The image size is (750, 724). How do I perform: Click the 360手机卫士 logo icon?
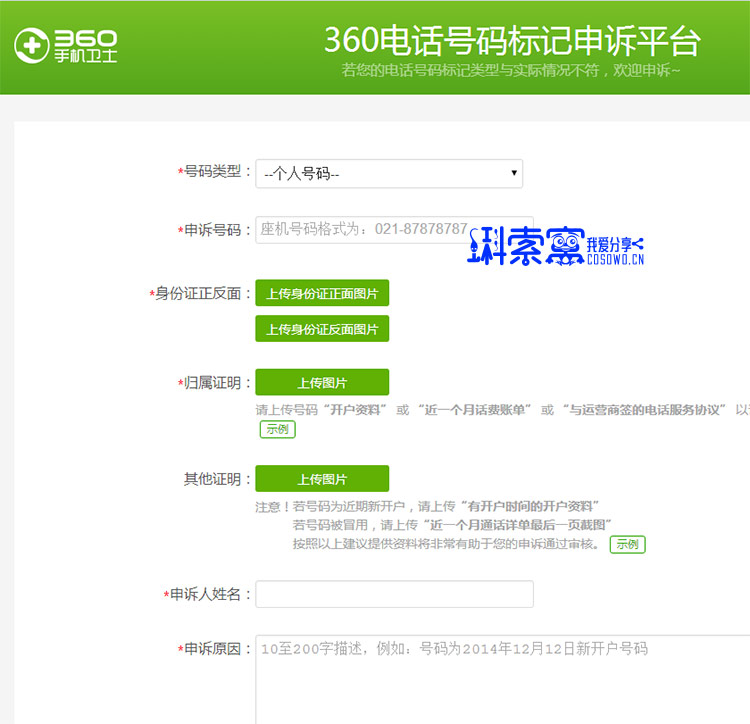click(x=66, y=45)
